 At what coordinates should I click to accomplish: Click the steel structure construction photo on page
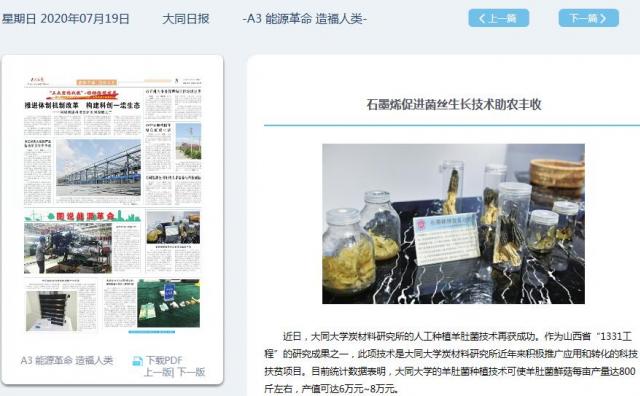pos(98,167)
